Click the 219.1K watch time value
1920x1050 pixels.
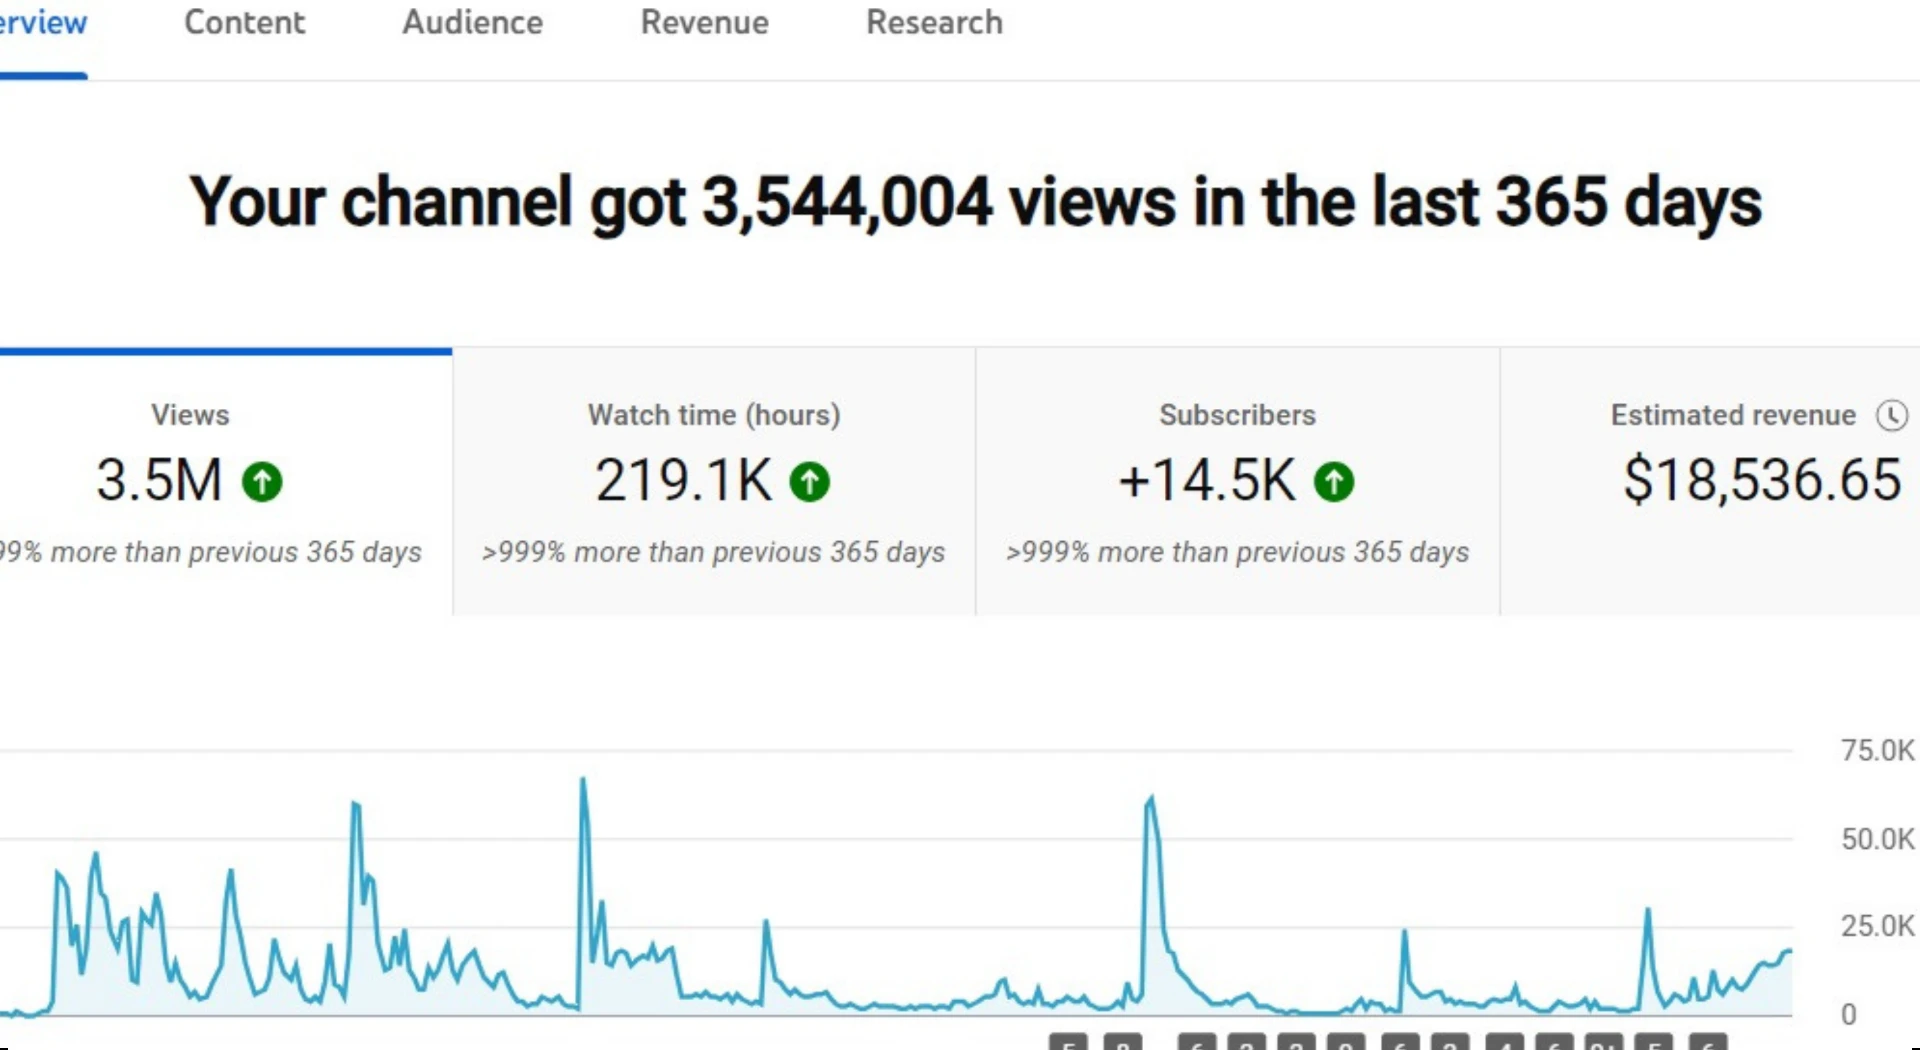tap(683, 480)
